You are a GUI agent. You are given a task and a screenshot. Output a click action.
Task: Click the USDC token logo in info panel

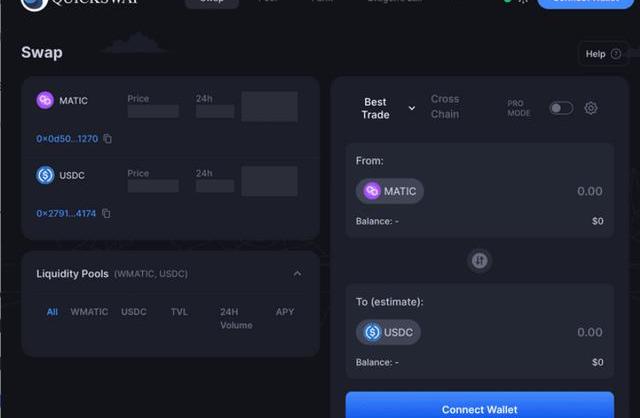[45, 175]
